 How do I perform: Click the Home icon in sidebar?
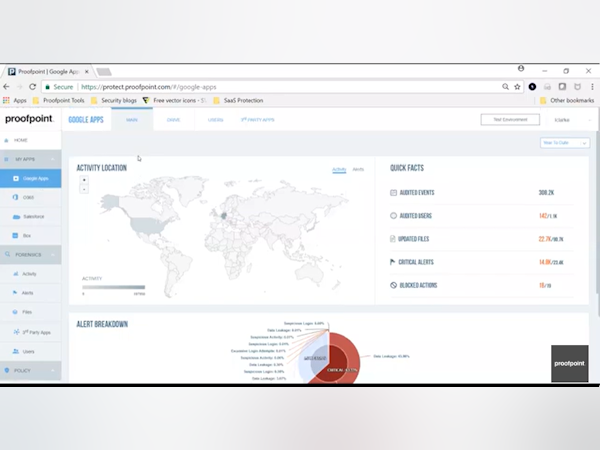[x=6, y=140]
